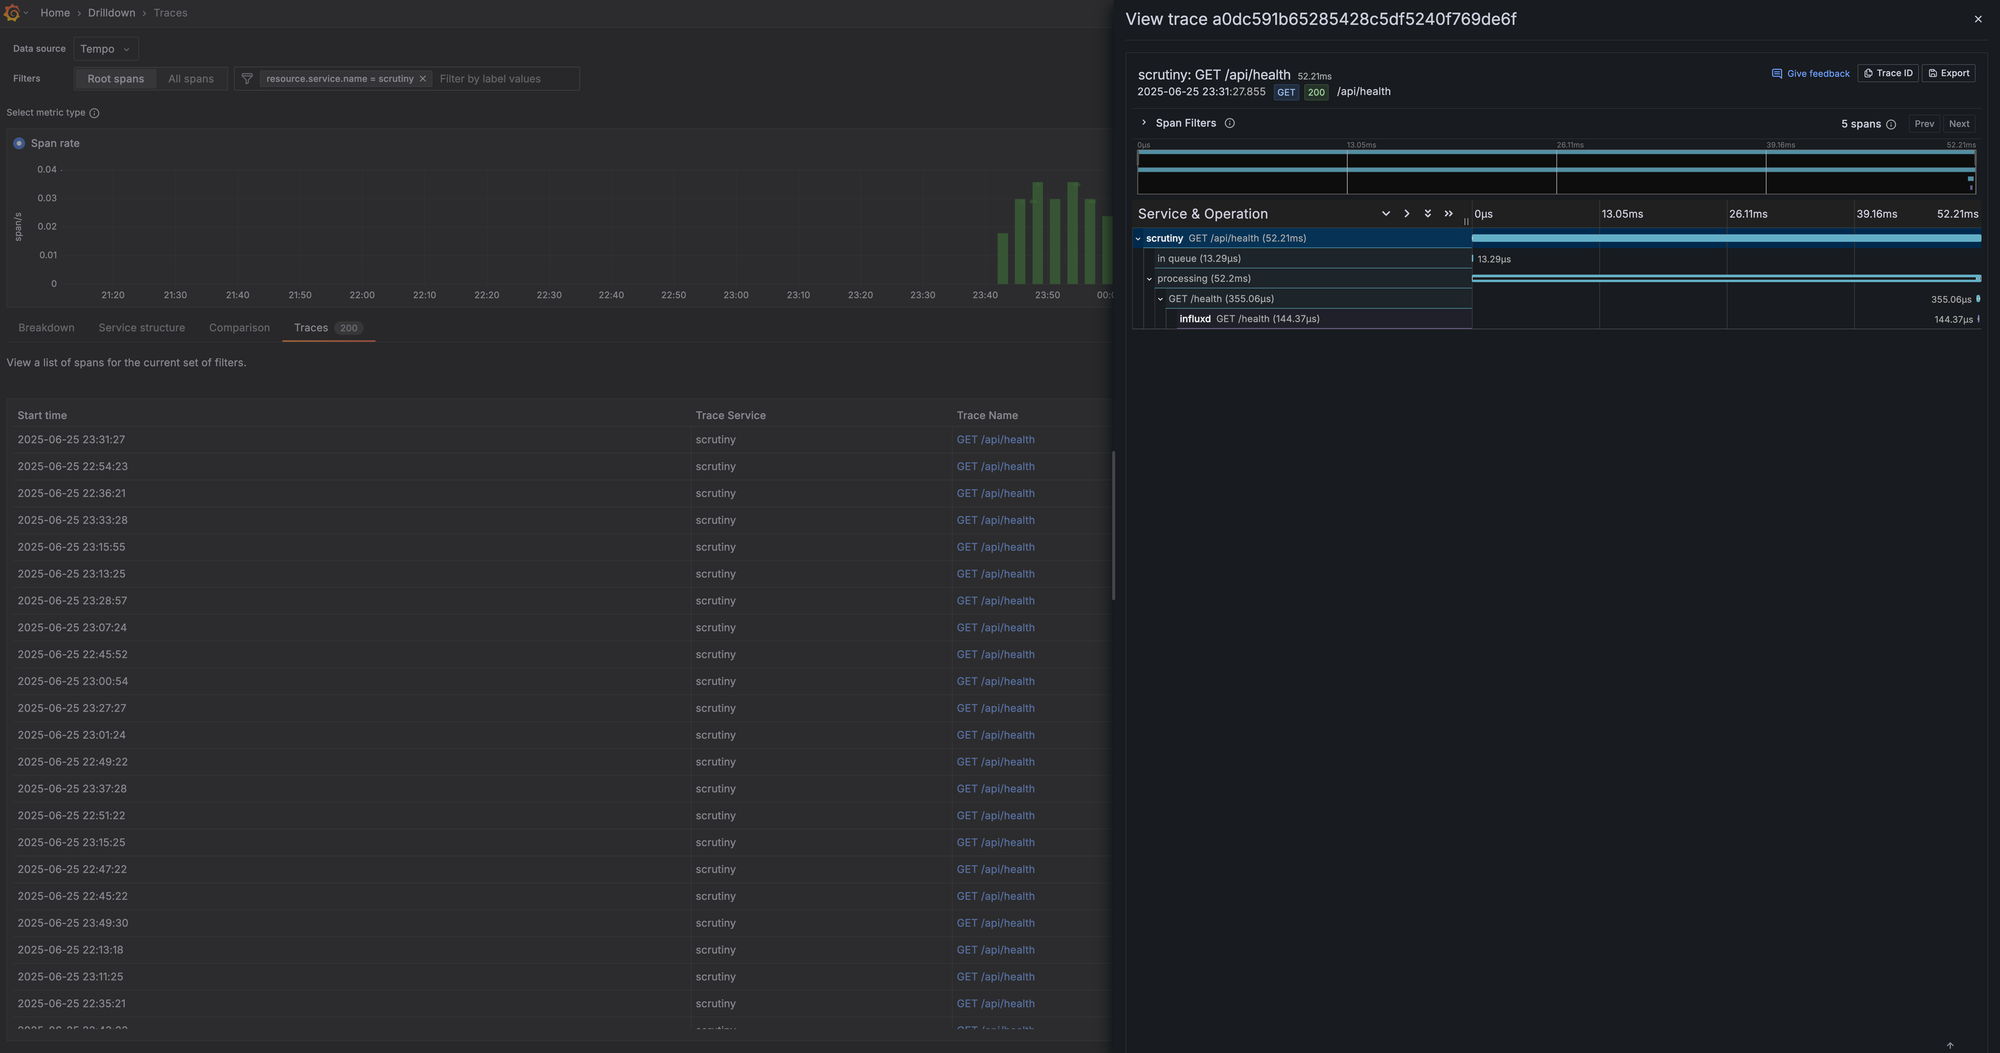Click the Start time column header
This screenshot has height=1053, width=2000.
pyautogui.click(x=42, y=416)
